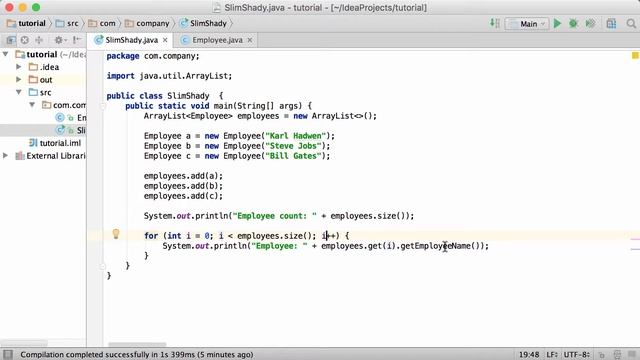Screen dimensions: 640x360
Task: Open the Search Everywhere magnifier
Action: tap(631, 24)
